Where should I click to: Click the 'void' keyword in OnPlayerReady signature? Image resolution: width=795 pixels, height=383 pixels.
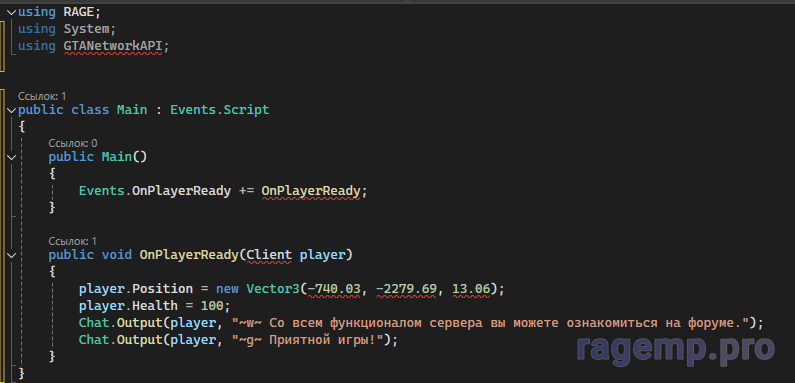pos(117,255)
